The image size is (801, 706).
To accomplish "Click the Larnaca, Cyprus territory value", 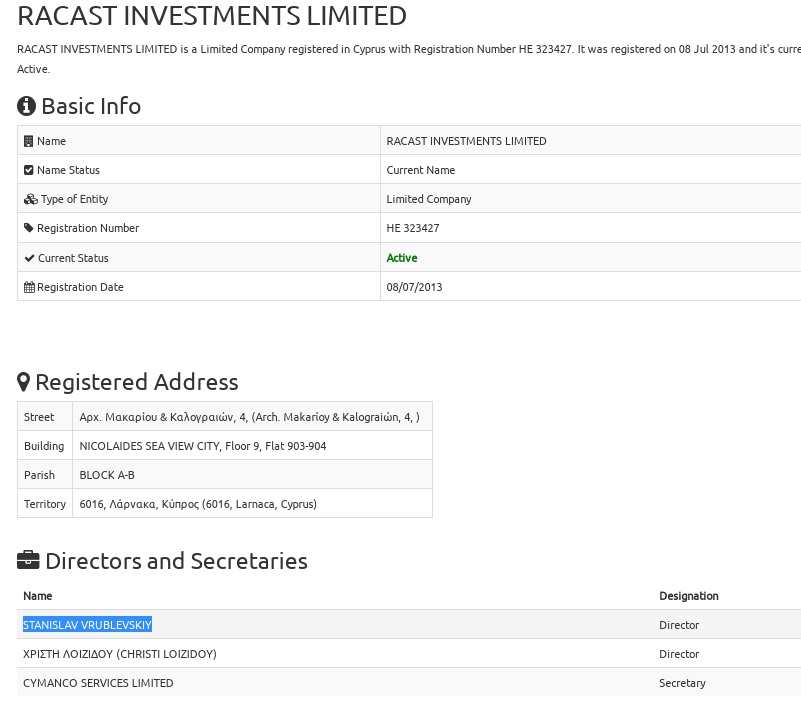I will [x=198, y=504].
